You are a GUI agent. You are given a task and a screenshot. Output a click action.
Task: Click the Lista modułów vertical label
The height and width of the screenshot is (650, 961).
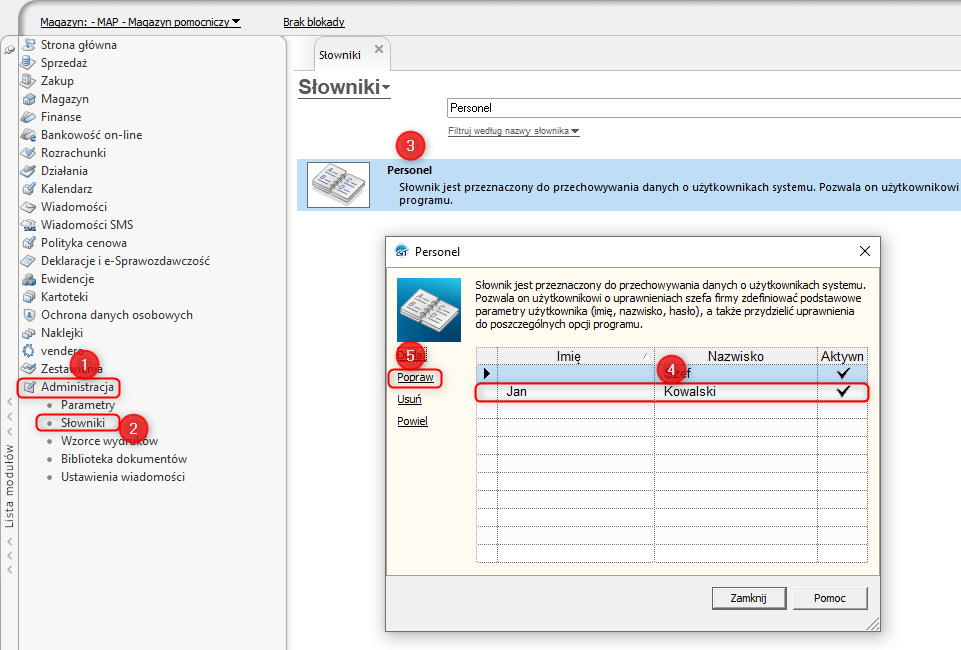click(x=9, y=486)
